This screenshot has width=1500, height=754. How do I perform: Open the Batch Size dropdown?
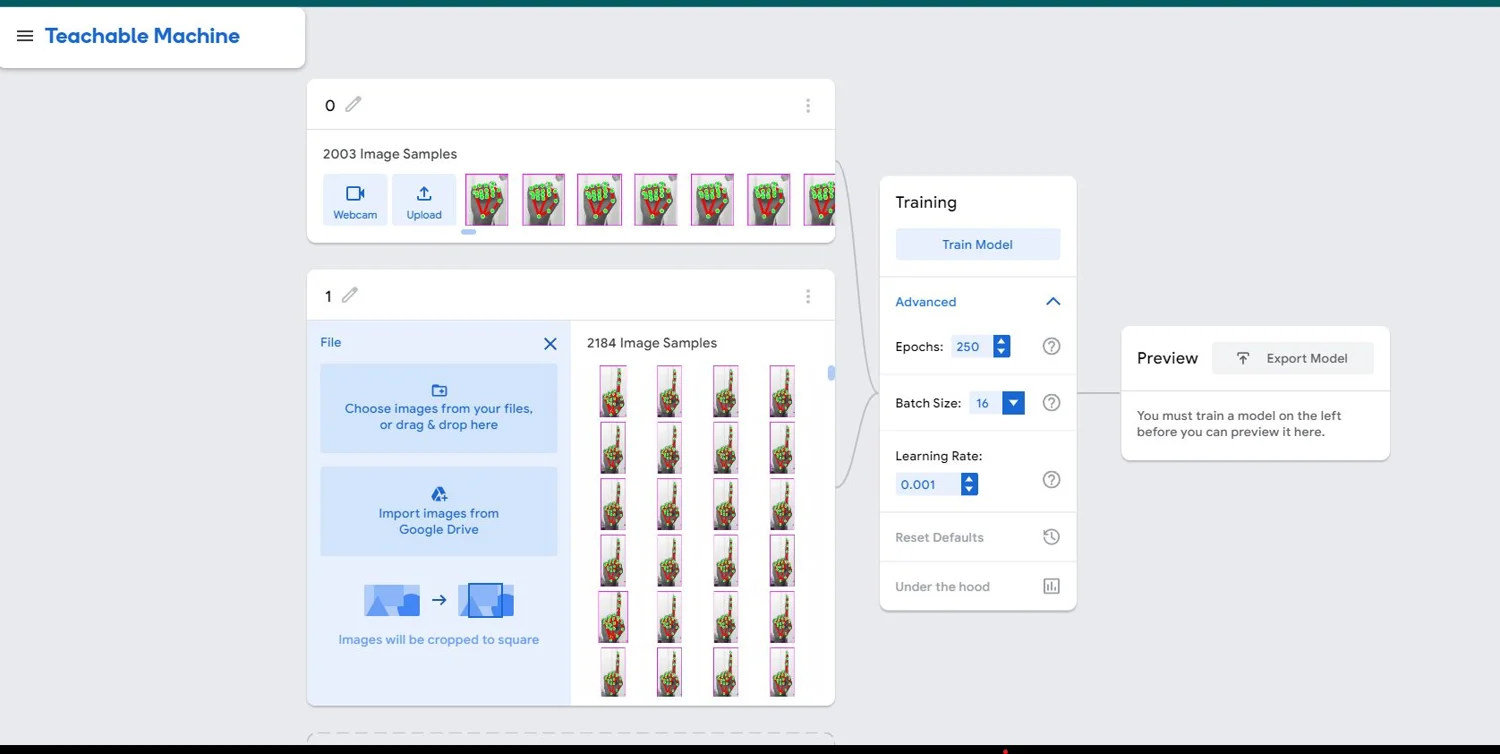(x=1013, y=403)
